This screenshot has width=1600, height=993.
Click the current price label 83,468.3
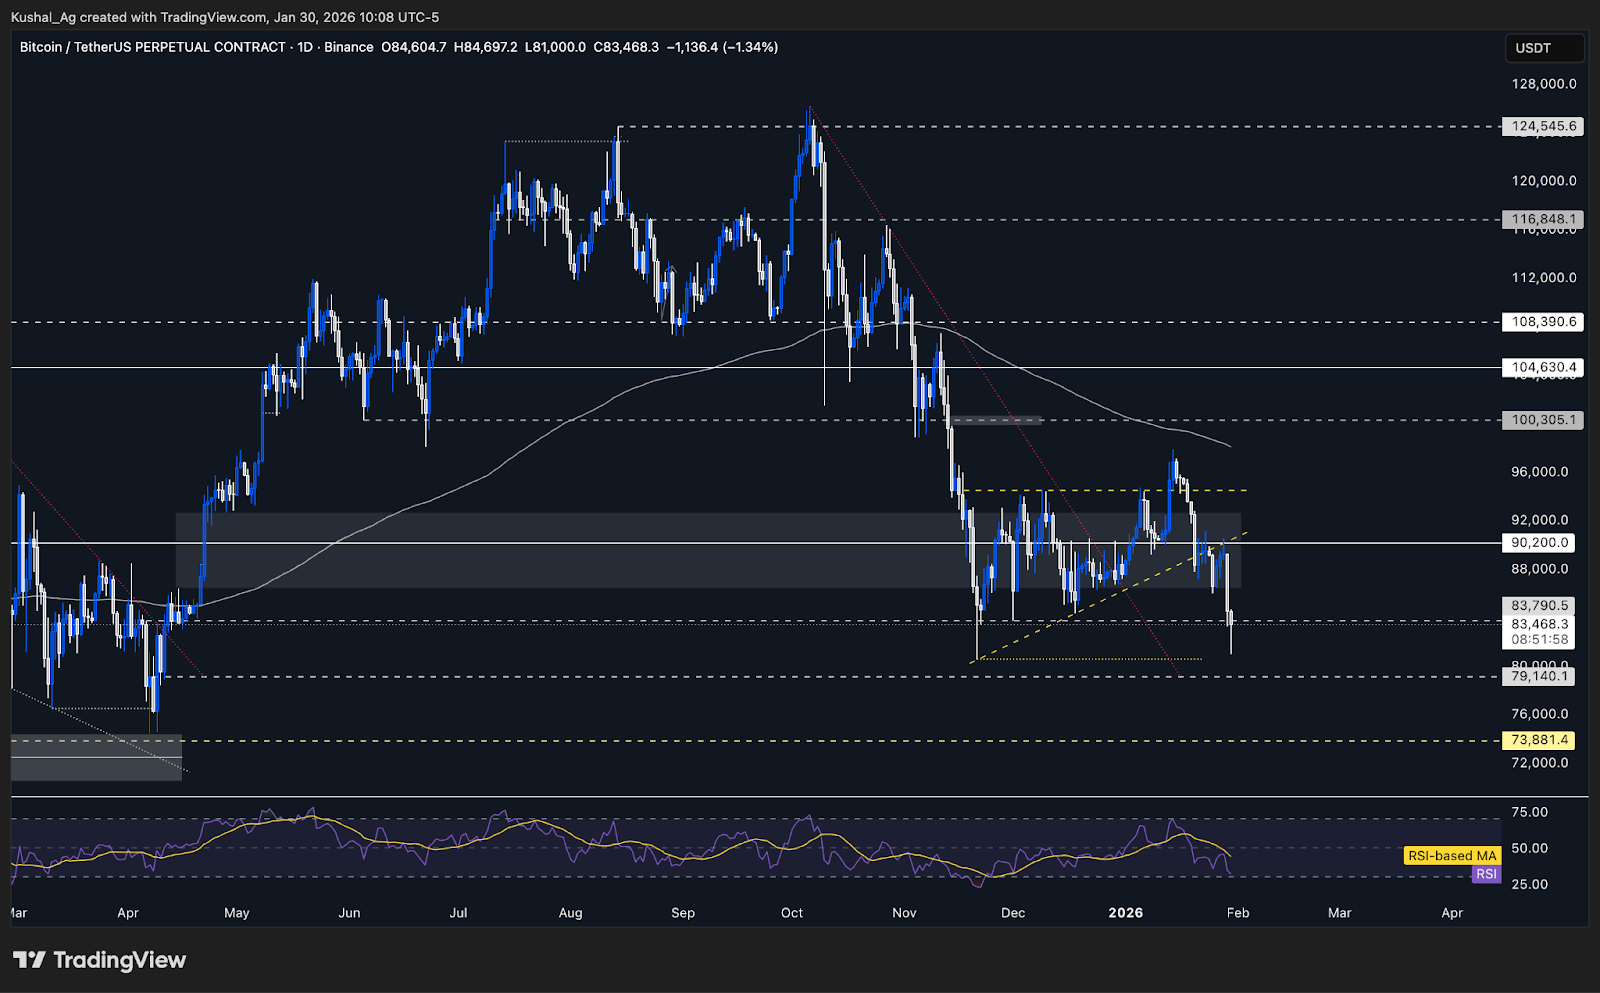point(1538,622)
